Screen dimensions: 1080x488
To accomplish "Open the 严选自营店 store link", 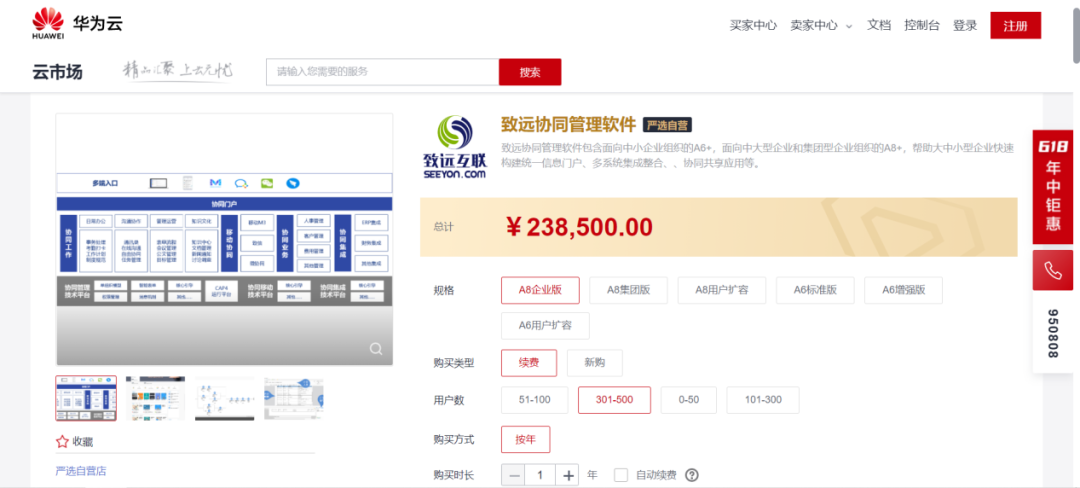I will [81, 471].
